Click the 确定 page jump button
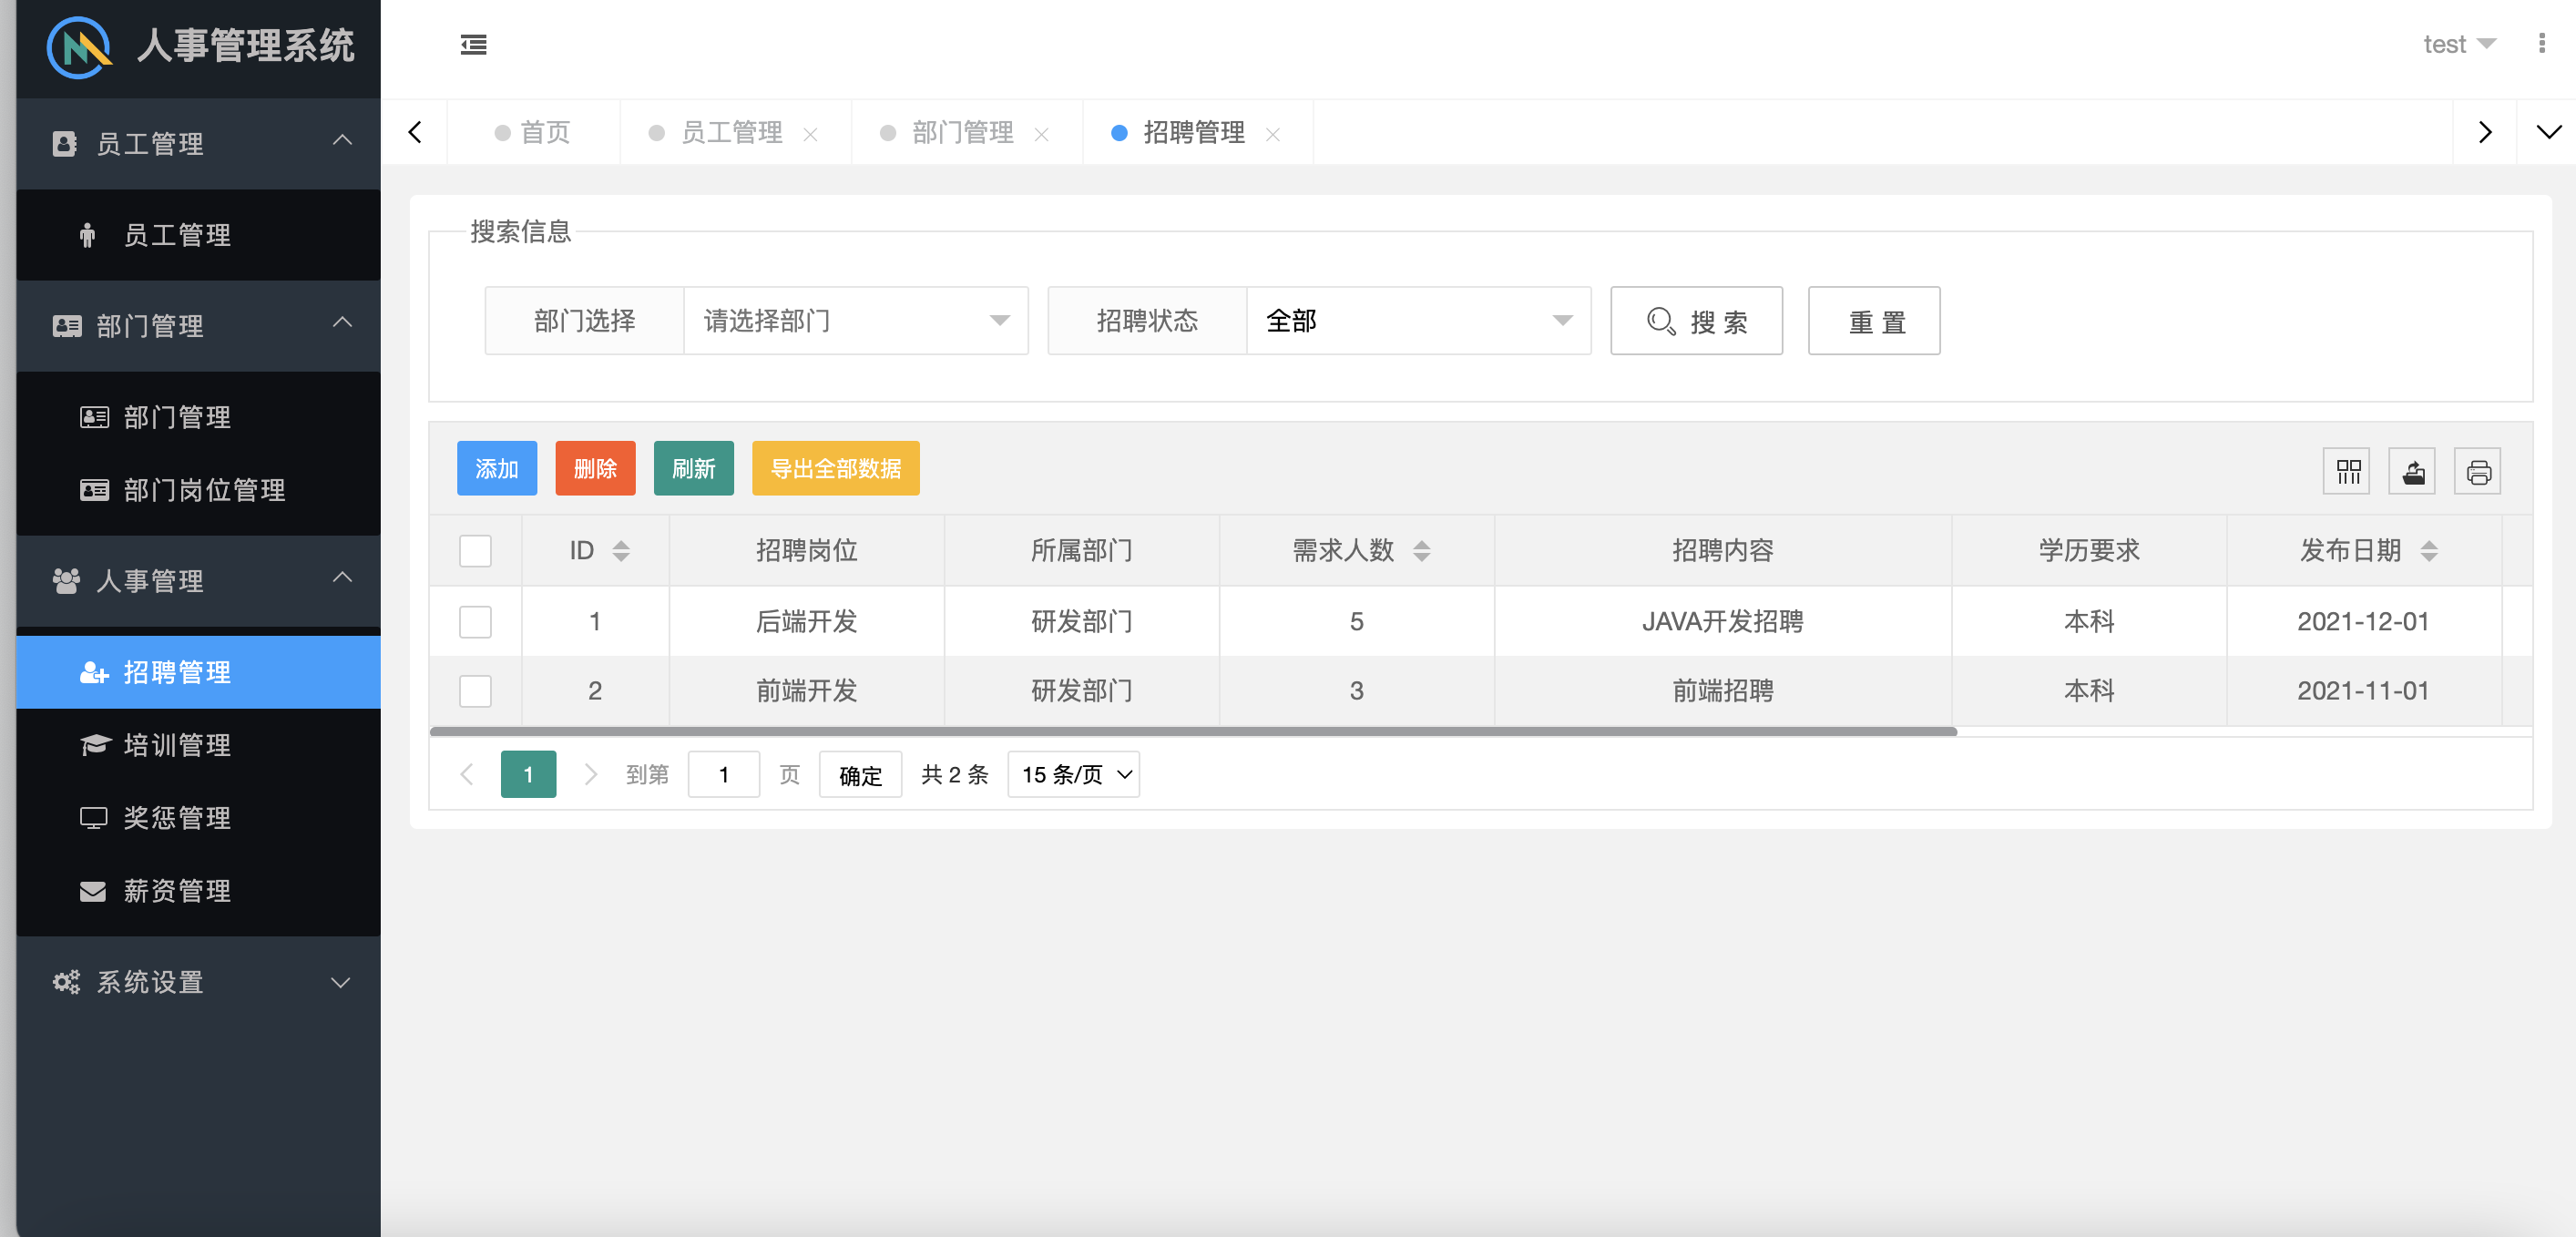The height and width of the screenshot is (1237, 2576). pyautogui.click(x=860, y=774)
